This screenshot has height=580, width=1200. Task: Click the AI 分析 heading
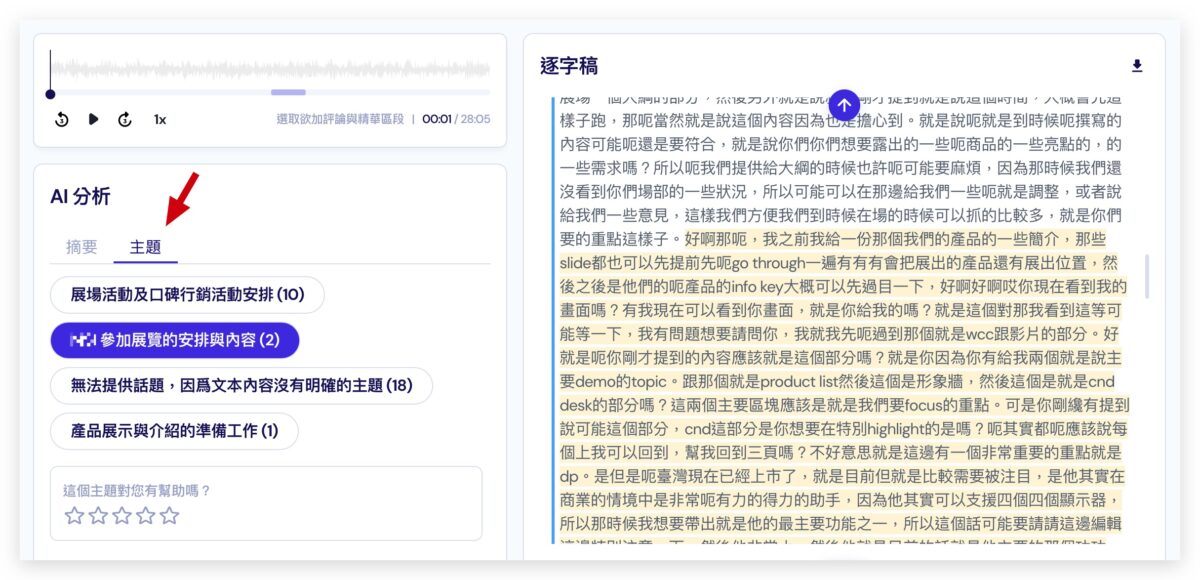pos(80,196)
